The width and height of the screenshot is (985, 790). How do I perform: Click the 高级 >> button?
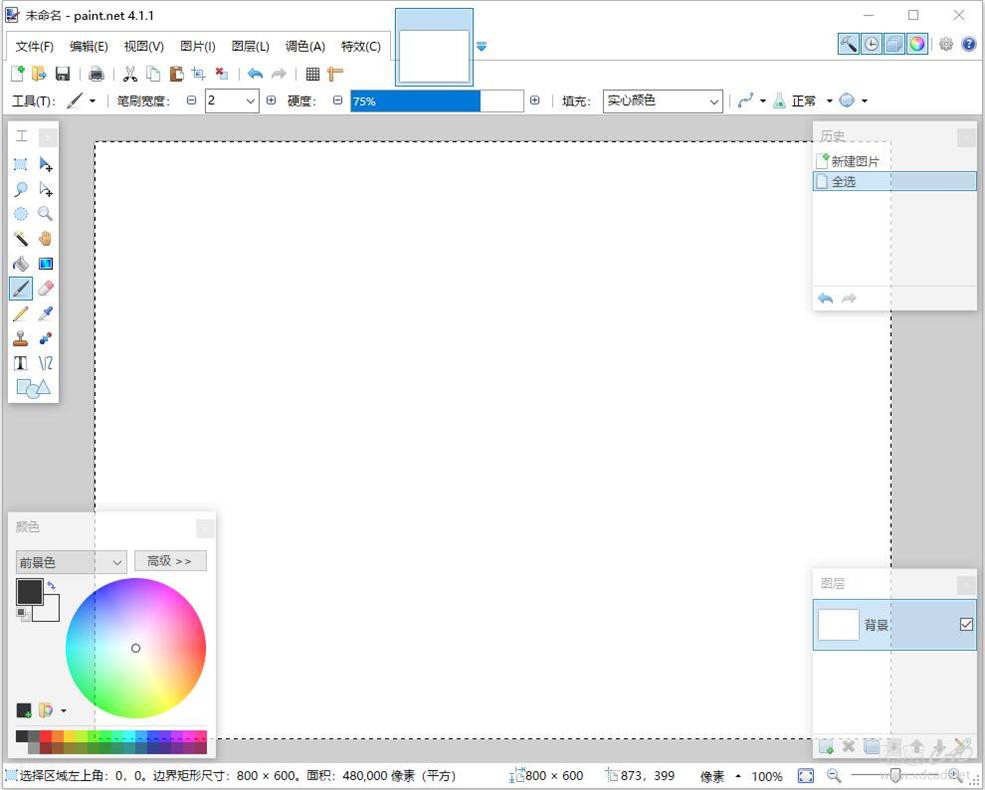pyautogui.click(x=170, y=561)
